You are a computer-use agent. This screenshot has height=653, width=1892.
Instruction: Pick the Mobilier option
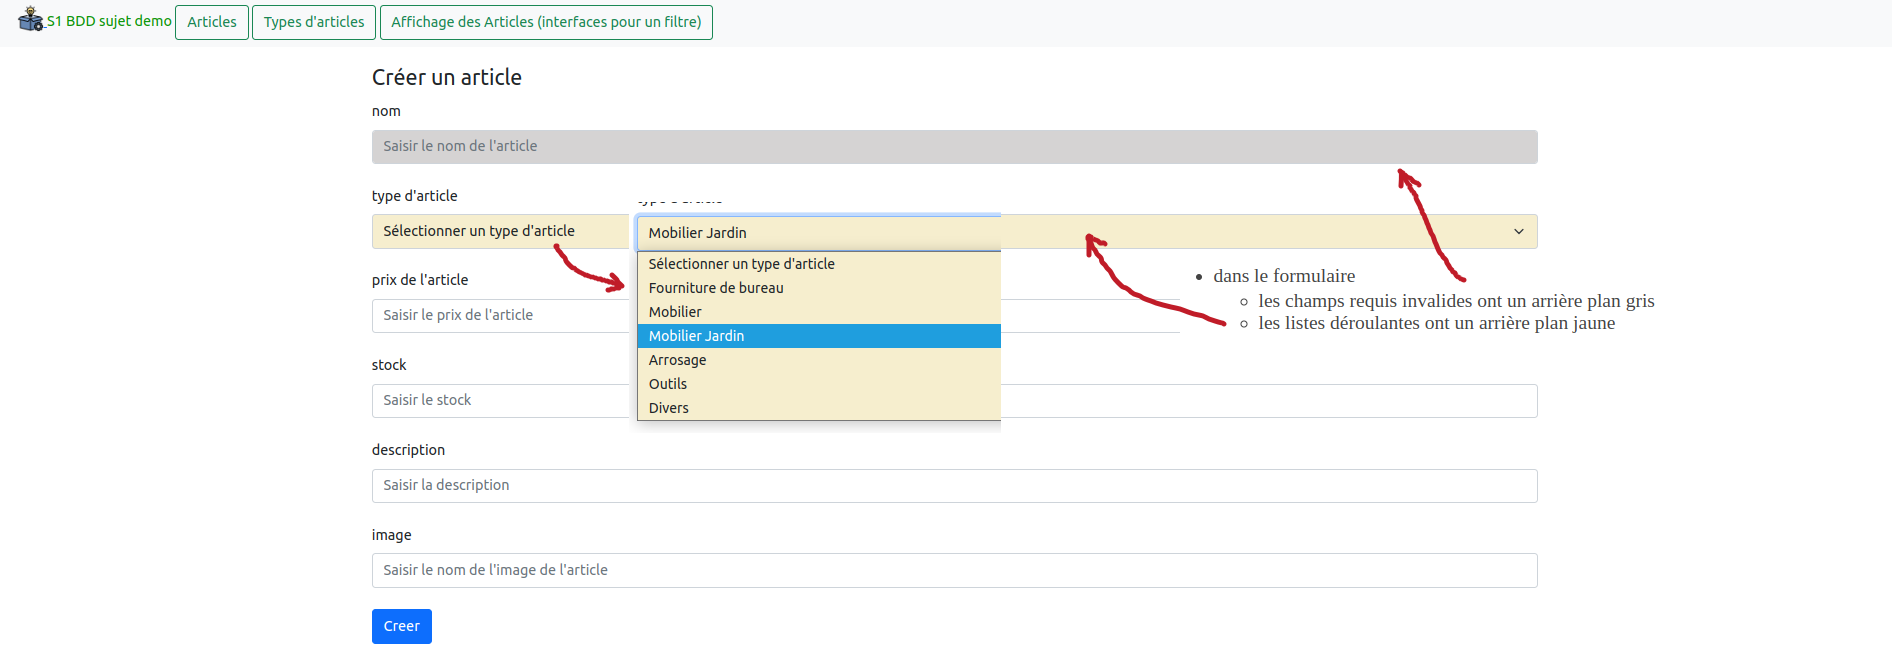click(675, 312)
